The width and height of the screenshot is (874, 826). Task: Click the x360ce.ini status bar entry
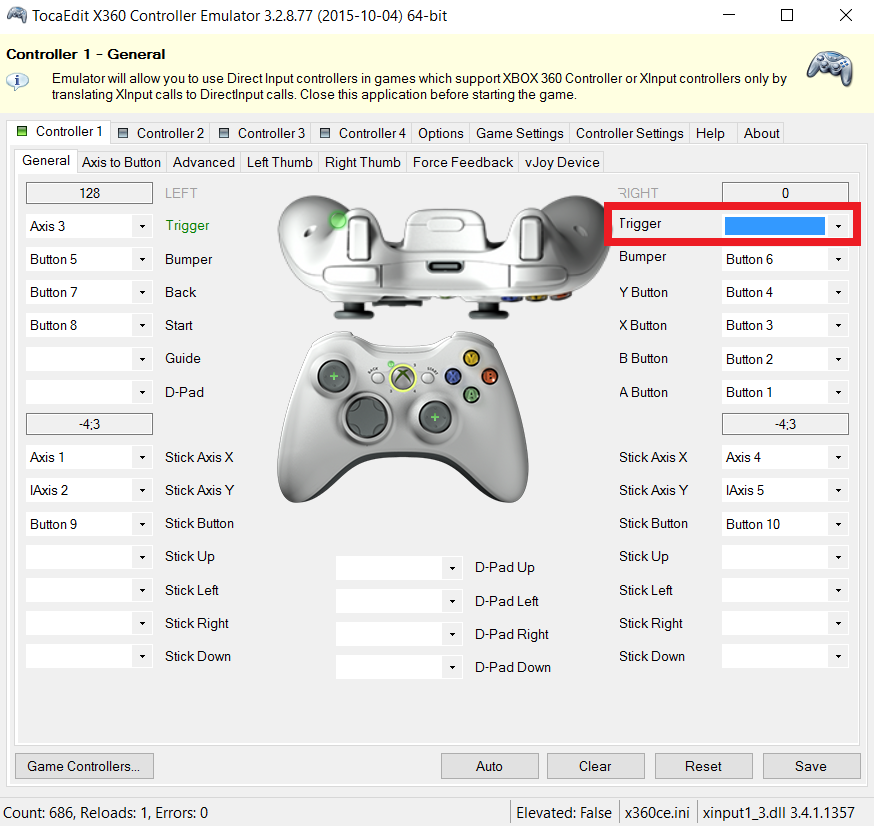pyautogui.click(x=657, y=813)
